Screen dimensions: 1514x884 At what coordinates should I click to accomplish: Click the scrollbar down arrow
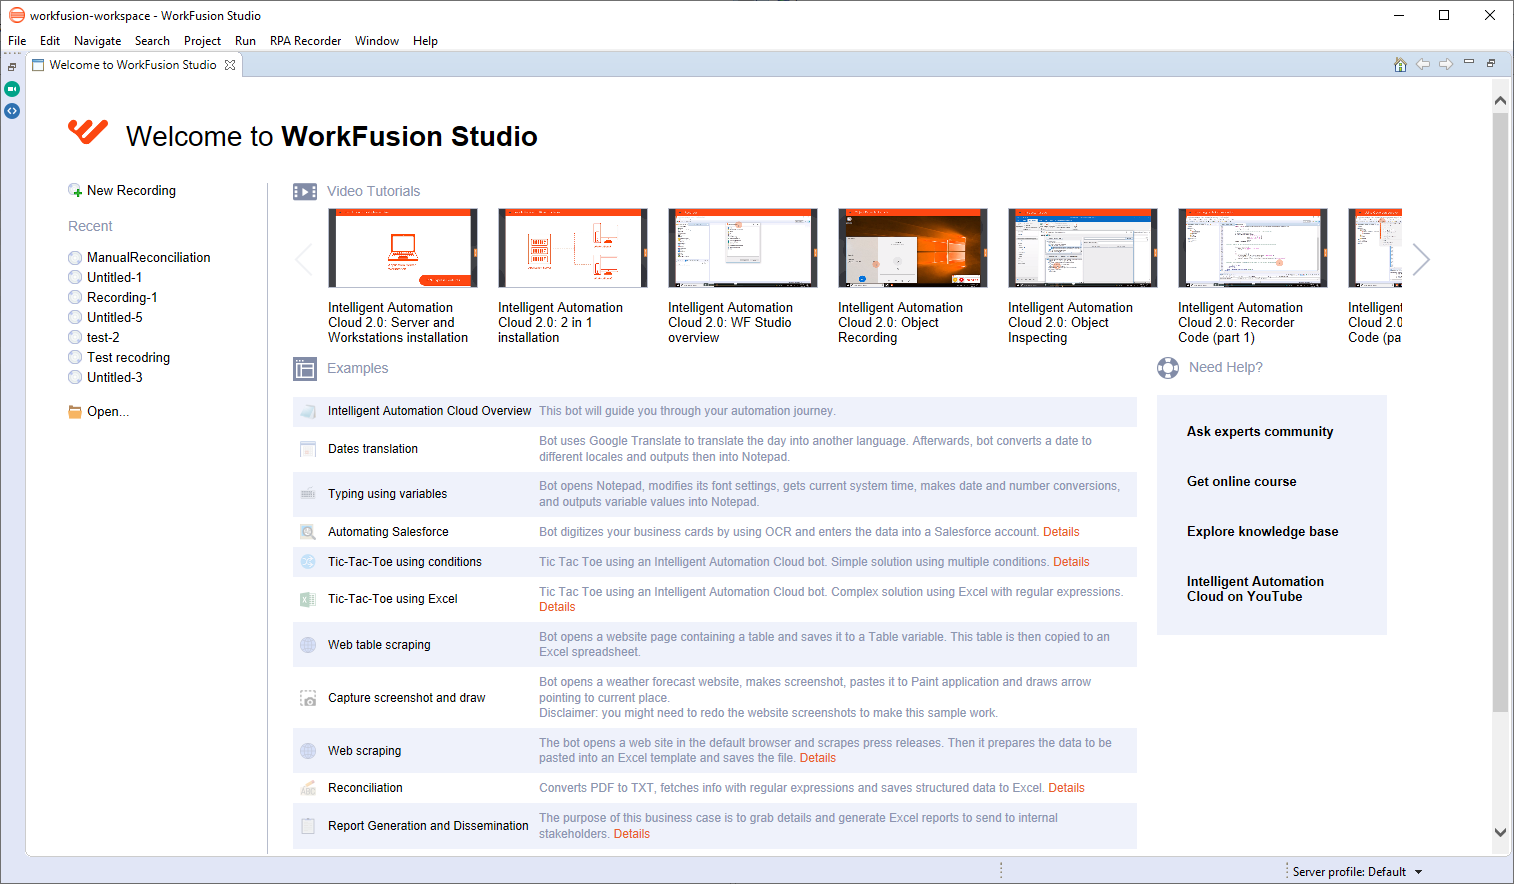(1500, 832)
